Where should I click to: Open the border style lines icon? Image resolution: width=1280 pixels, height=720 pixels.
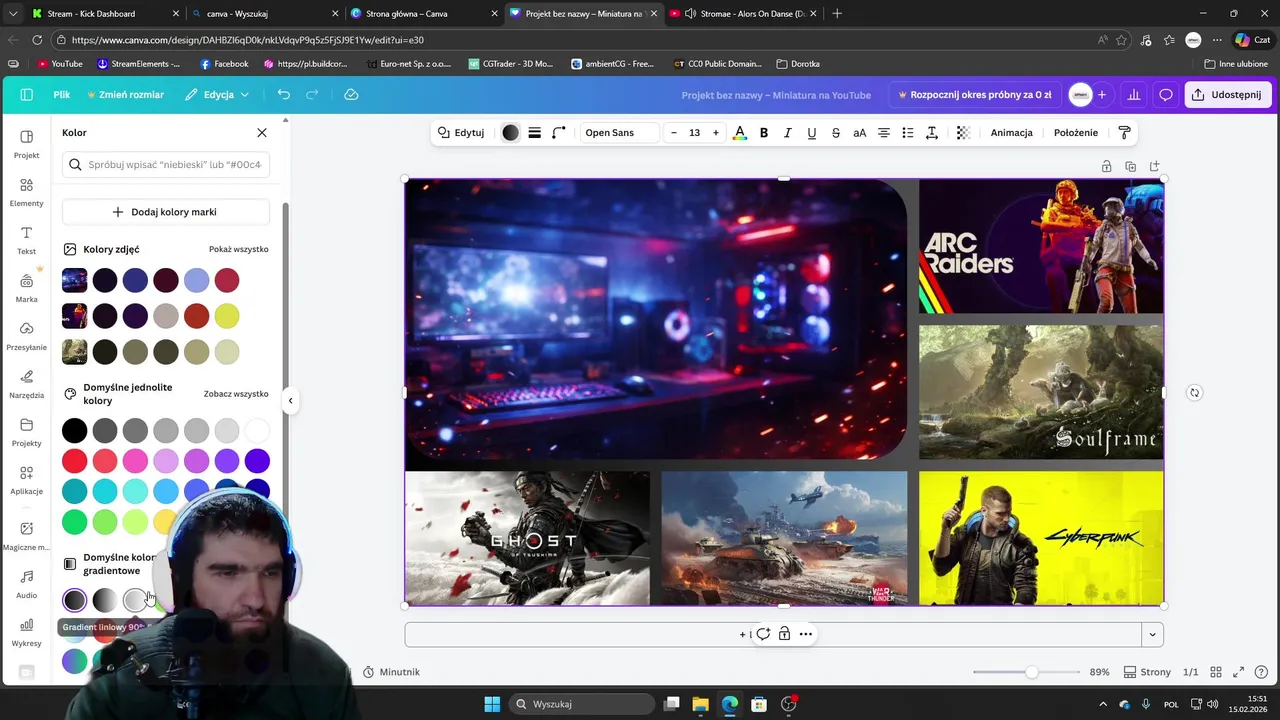535,133
